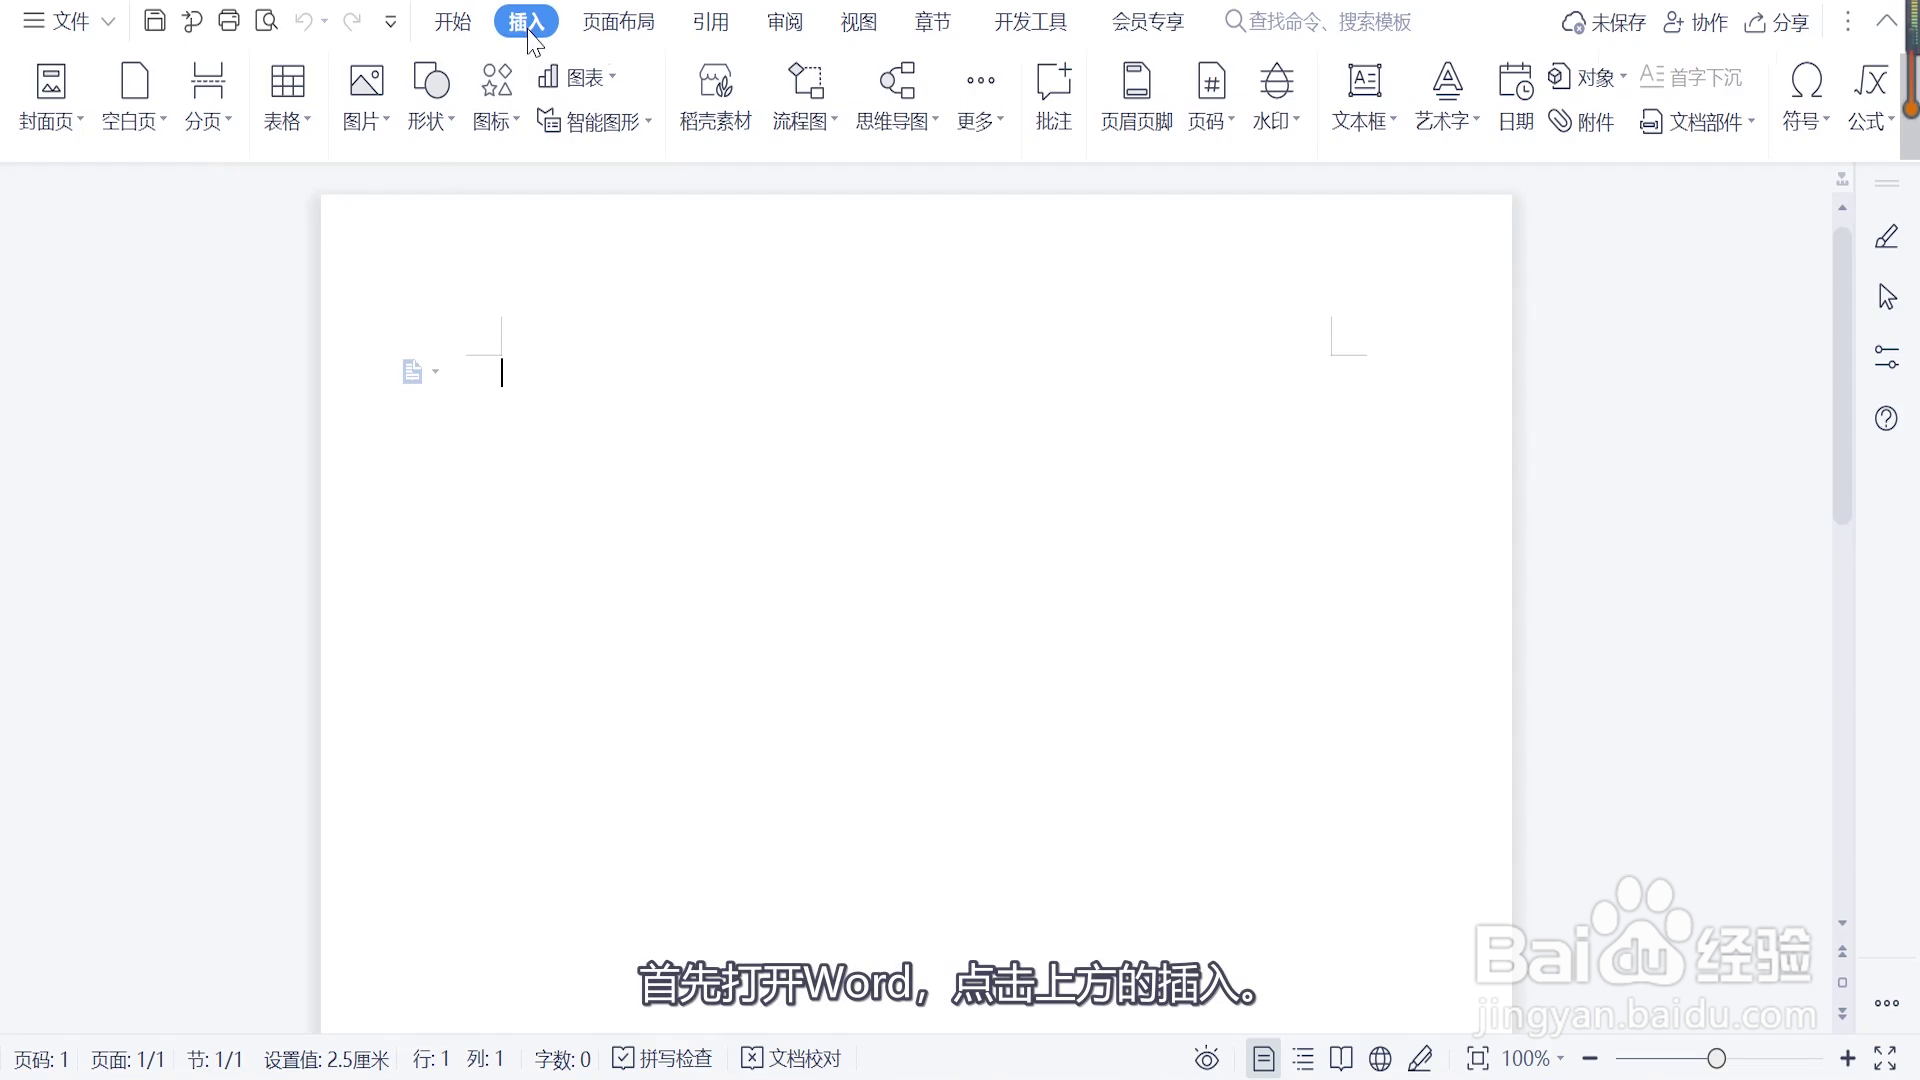Insert a Blank Page (空白页)
Viewport: 1920px width, 1080px height.
pos(134,97)
